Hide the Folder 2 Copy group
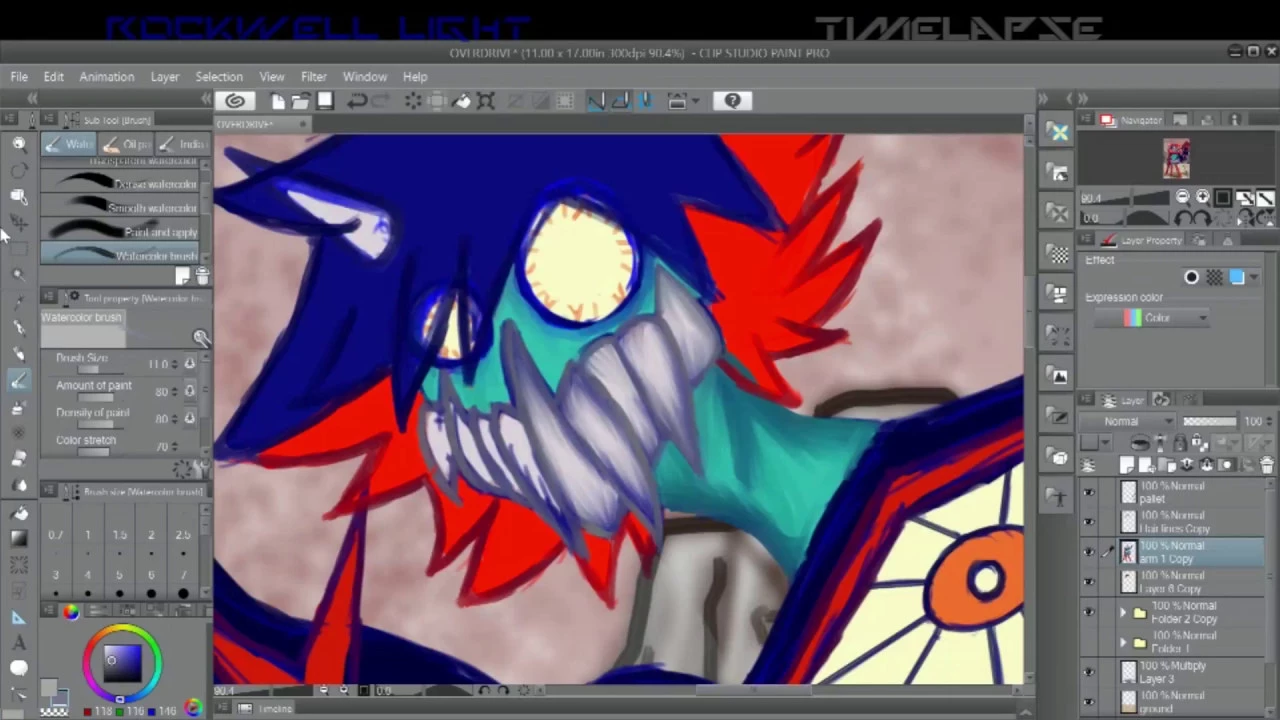Viewport: 1280px width, 720px height. [1089, 612]
